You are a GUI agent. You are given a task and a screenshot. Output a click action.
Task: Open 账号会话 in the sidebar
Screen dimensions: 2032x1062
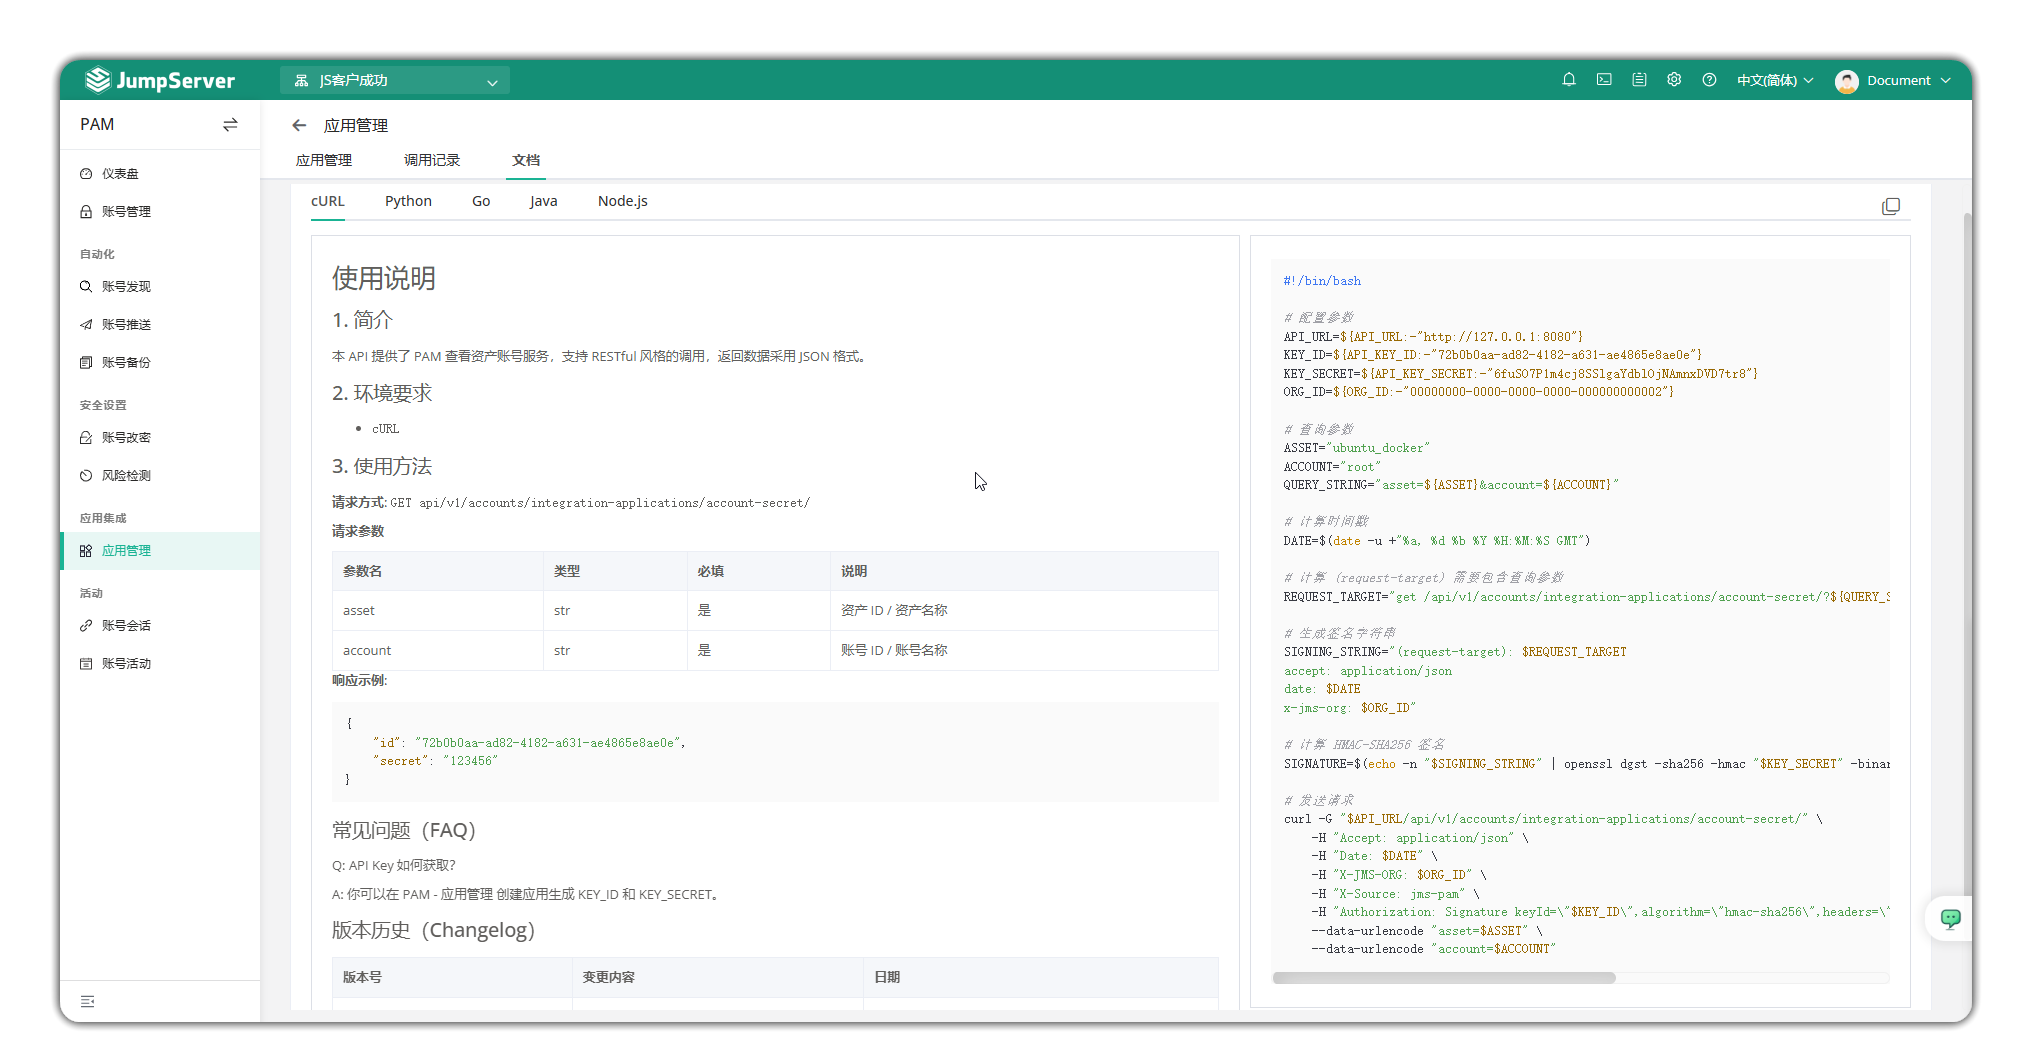tap(160, 626)
